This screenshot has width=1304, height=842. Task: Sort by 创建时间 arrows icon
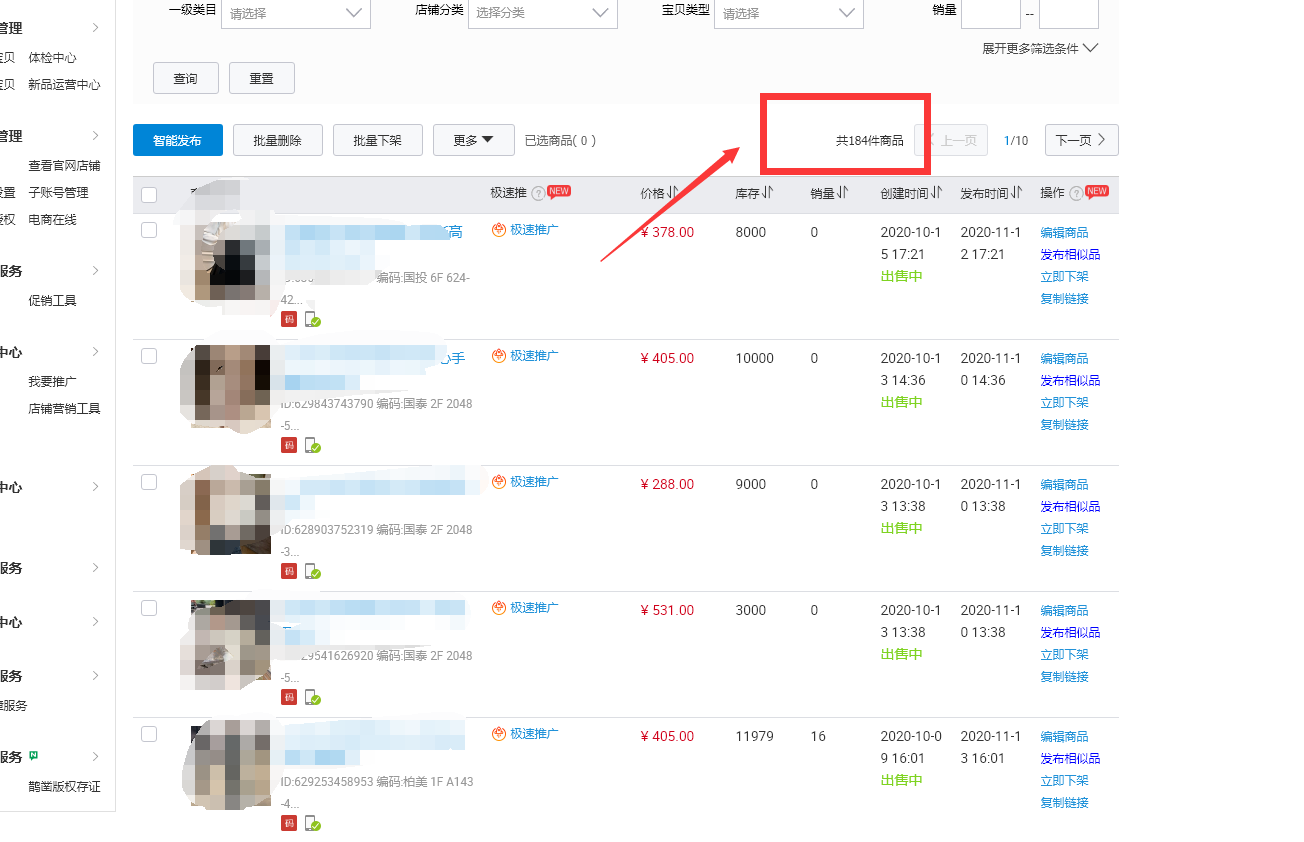(937, 193)
